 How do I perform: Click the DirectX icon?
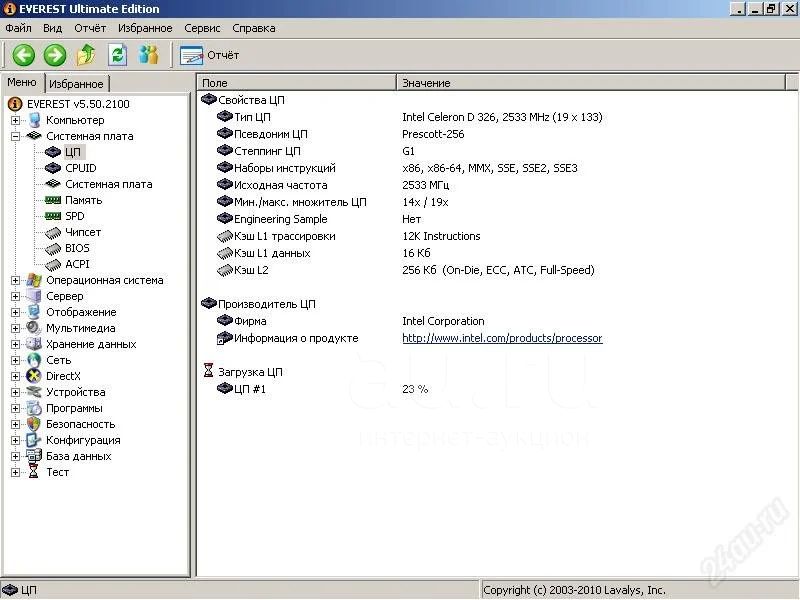coord(34,376)
